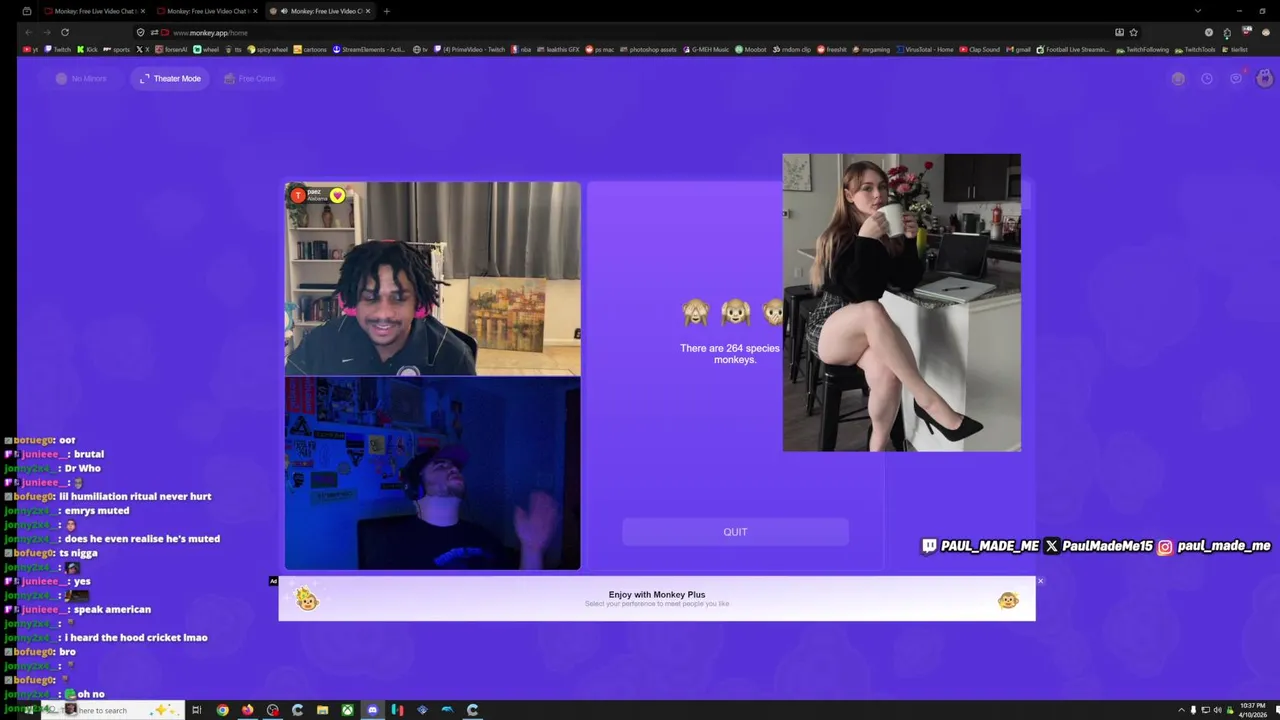Open the tierlist bookmark
Image resolution: width=1280 pixels, height=720 pixels.
(1235, 49)
